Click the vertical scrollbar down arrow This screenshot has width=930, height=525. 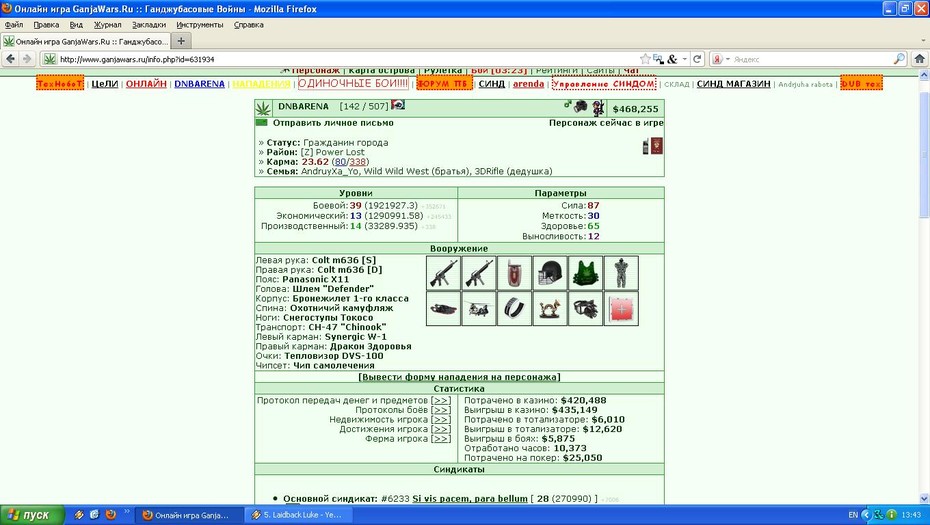pos(924,498)
